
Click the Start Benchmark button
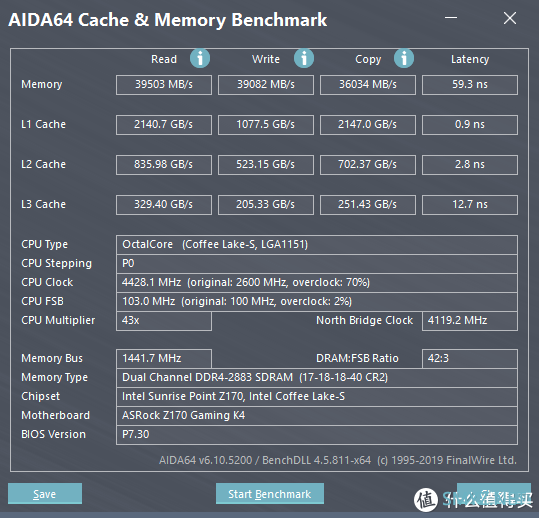(x=270, y=494)
